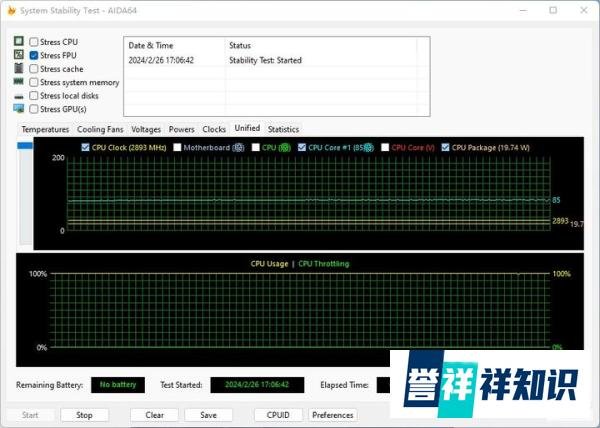Click the CPU chip icon beside Stress CPU
This screenshot has width=600, height=428.
click(x=18, y=41)
